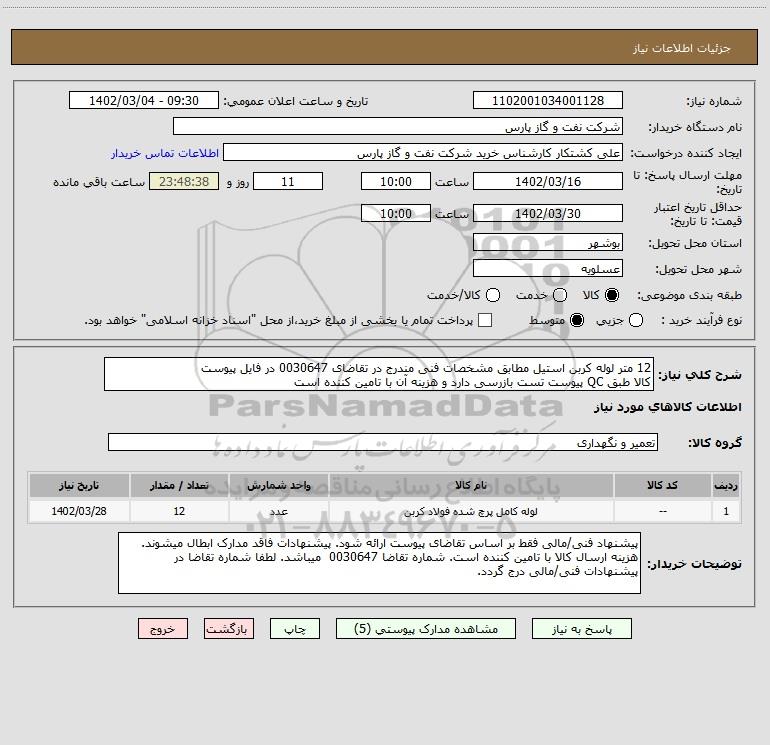Click the remaining time 23:48:38 field
Screen dimensions: 770x745
(x=184, y=181)
